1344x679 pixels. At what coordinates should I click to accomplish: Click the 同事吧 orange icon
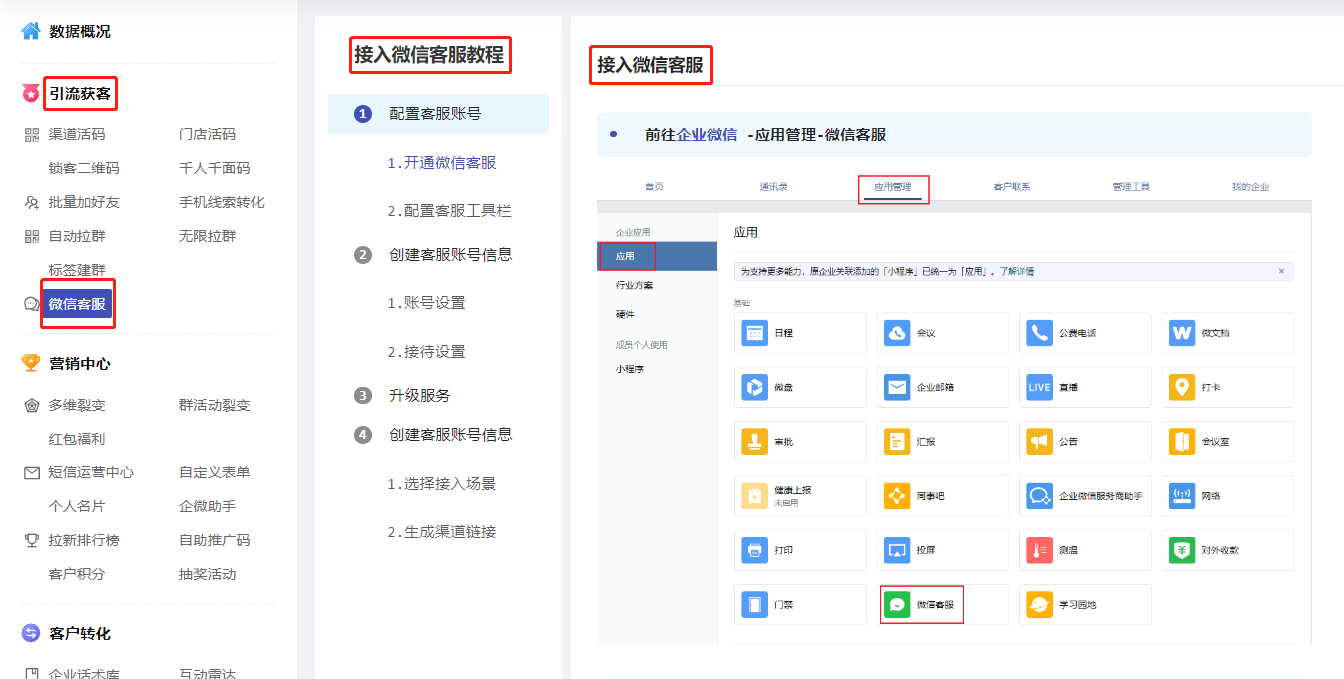pos(897,496)
